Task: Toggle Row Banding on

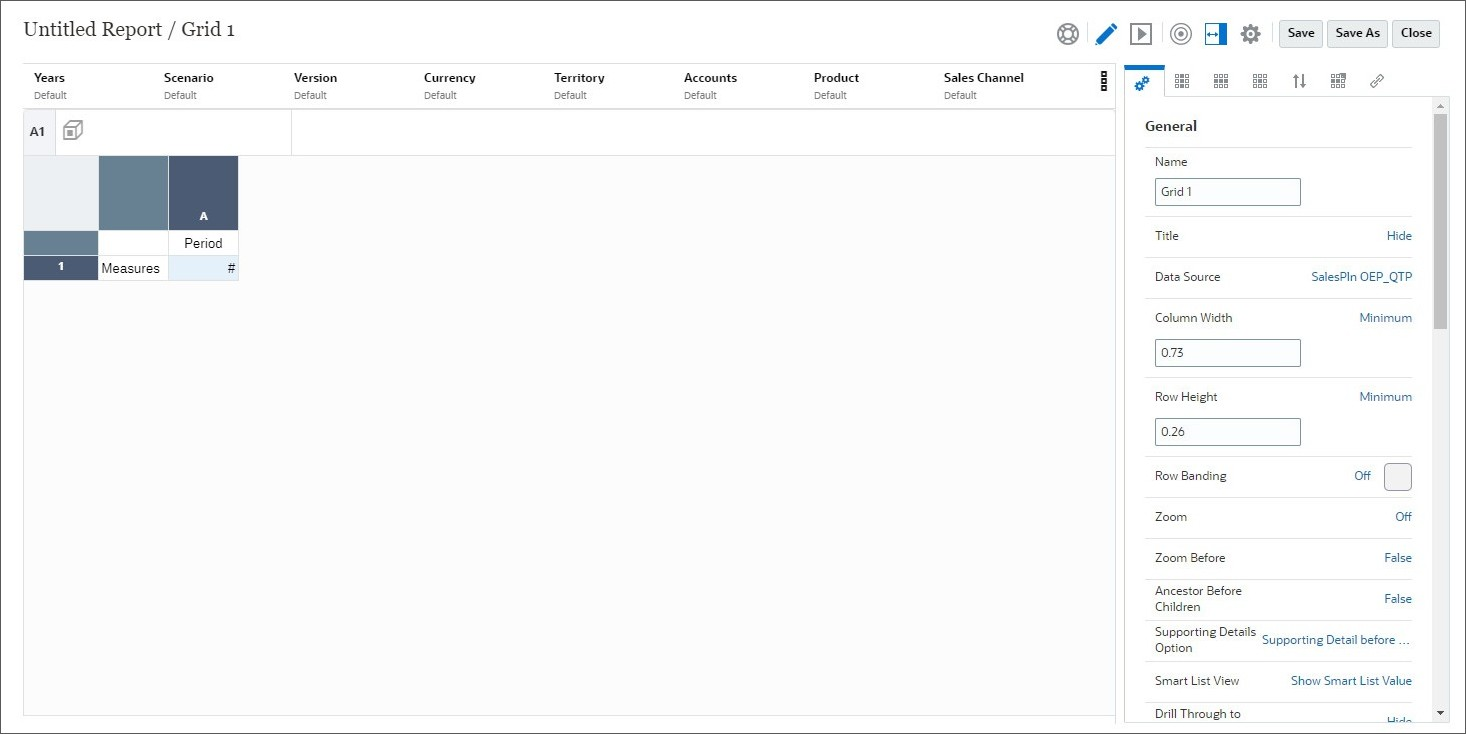Action: (1361, 476)
